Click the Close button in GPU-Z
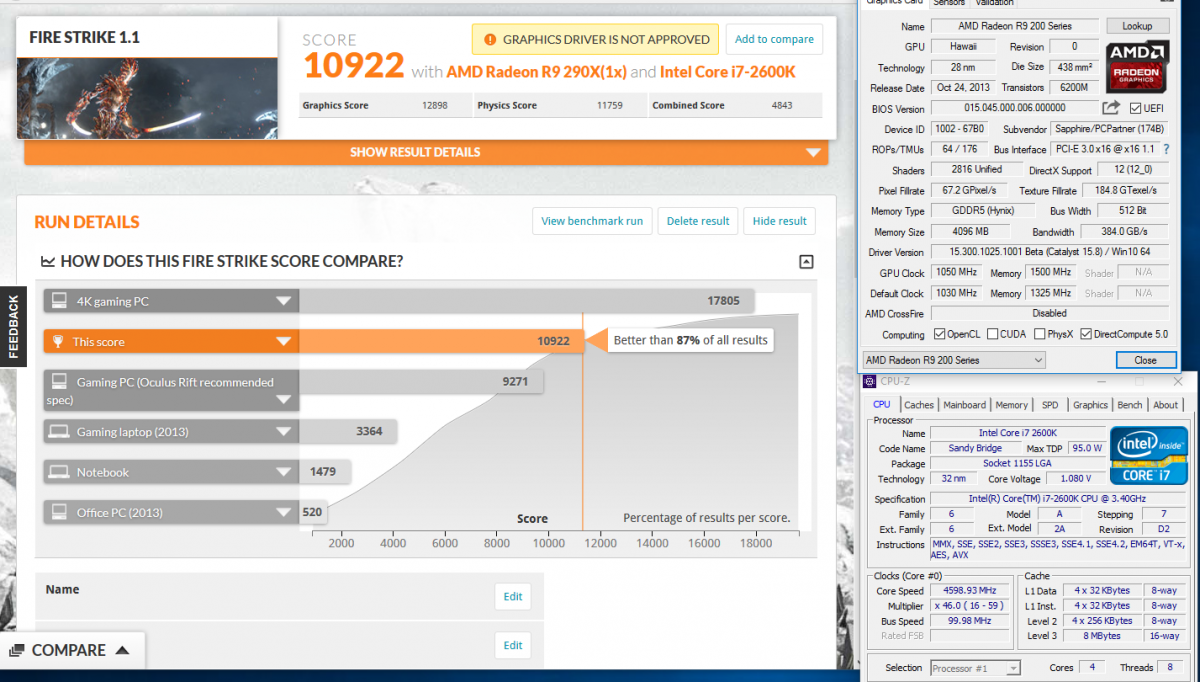 click(1145, 360)
